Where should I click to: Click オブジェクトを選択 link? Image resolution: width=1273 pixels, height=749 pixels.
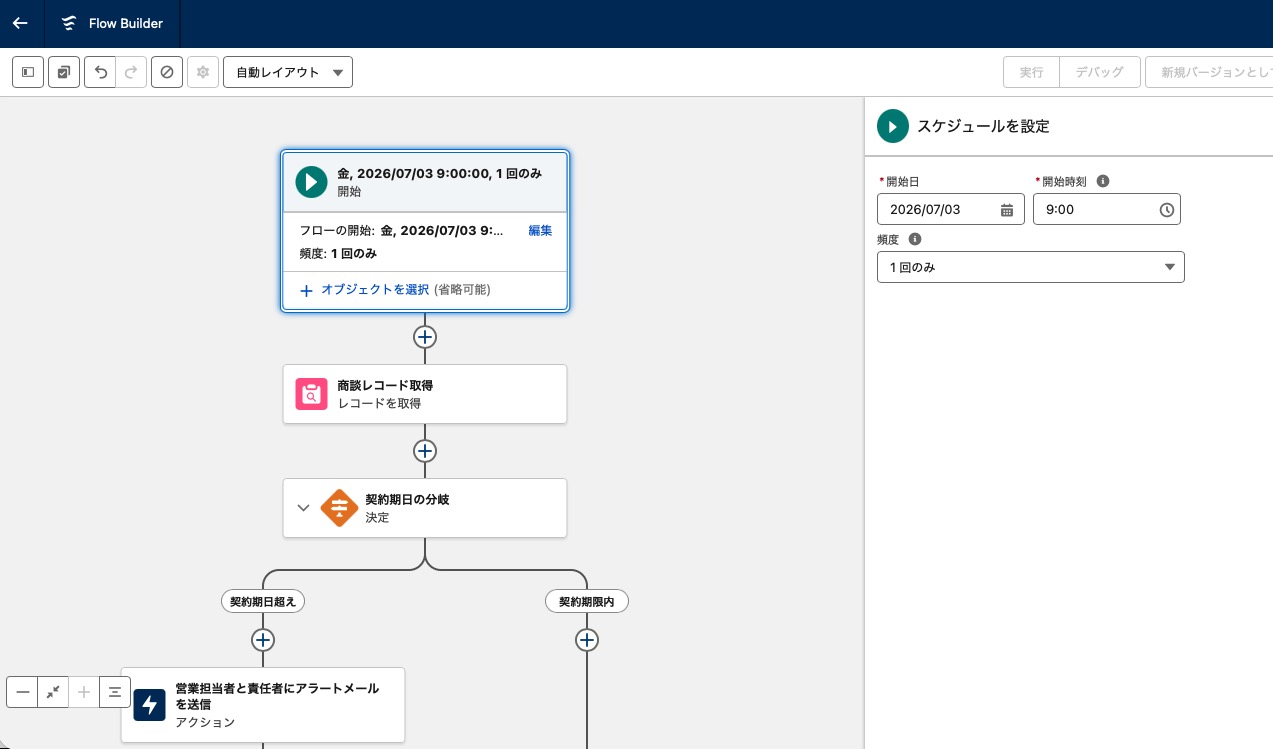375,290
